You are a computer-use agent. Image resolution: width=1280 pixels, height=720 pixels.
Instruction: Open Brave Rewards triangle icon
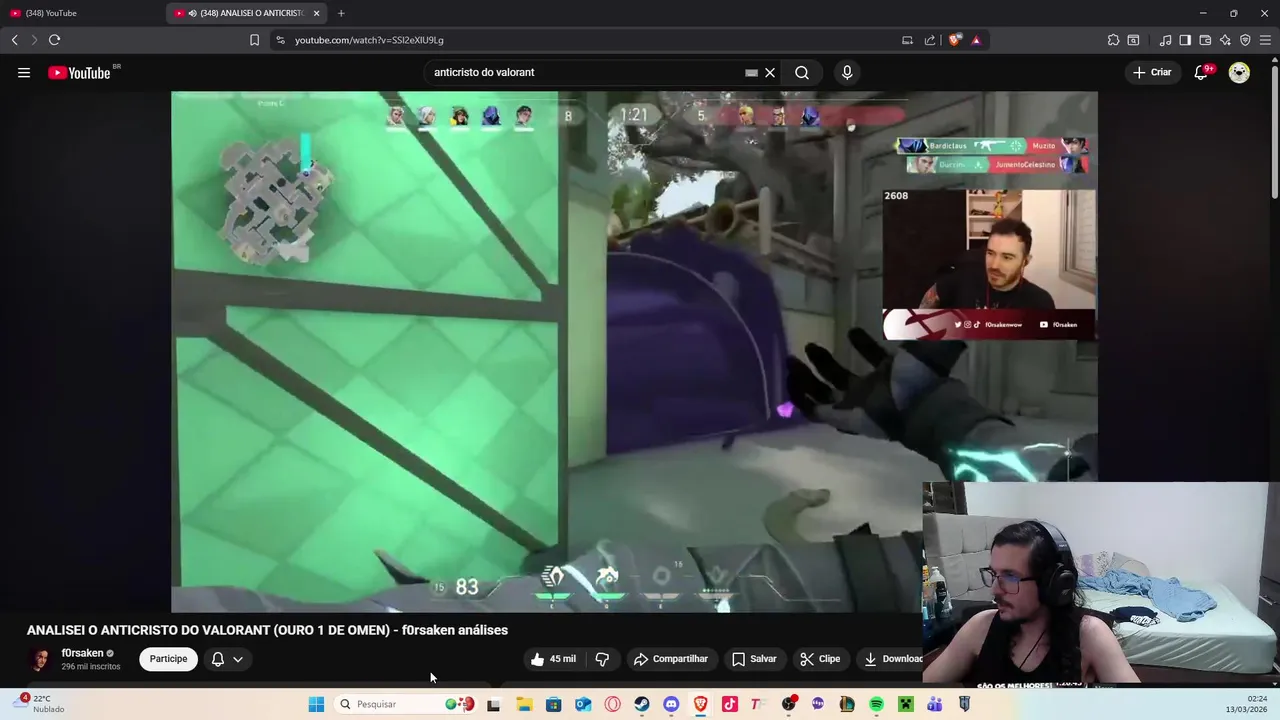click(976, 40)
